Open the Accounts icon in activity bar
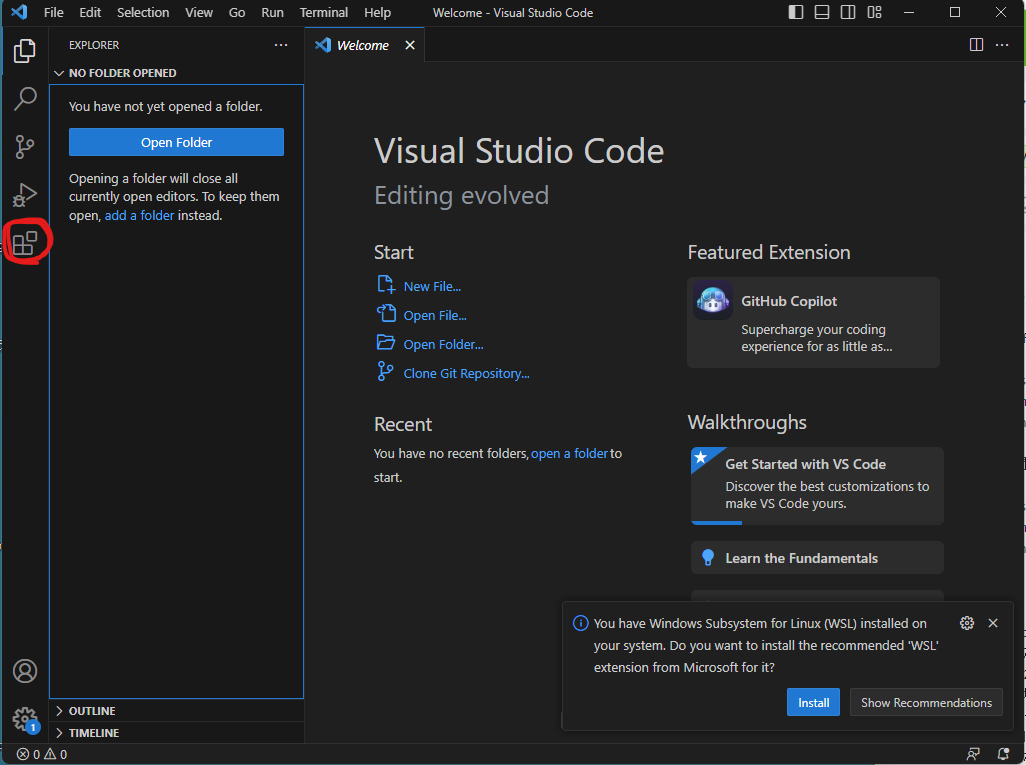Viewport: 1026px width, 765px height. click(x=25, y=671)
